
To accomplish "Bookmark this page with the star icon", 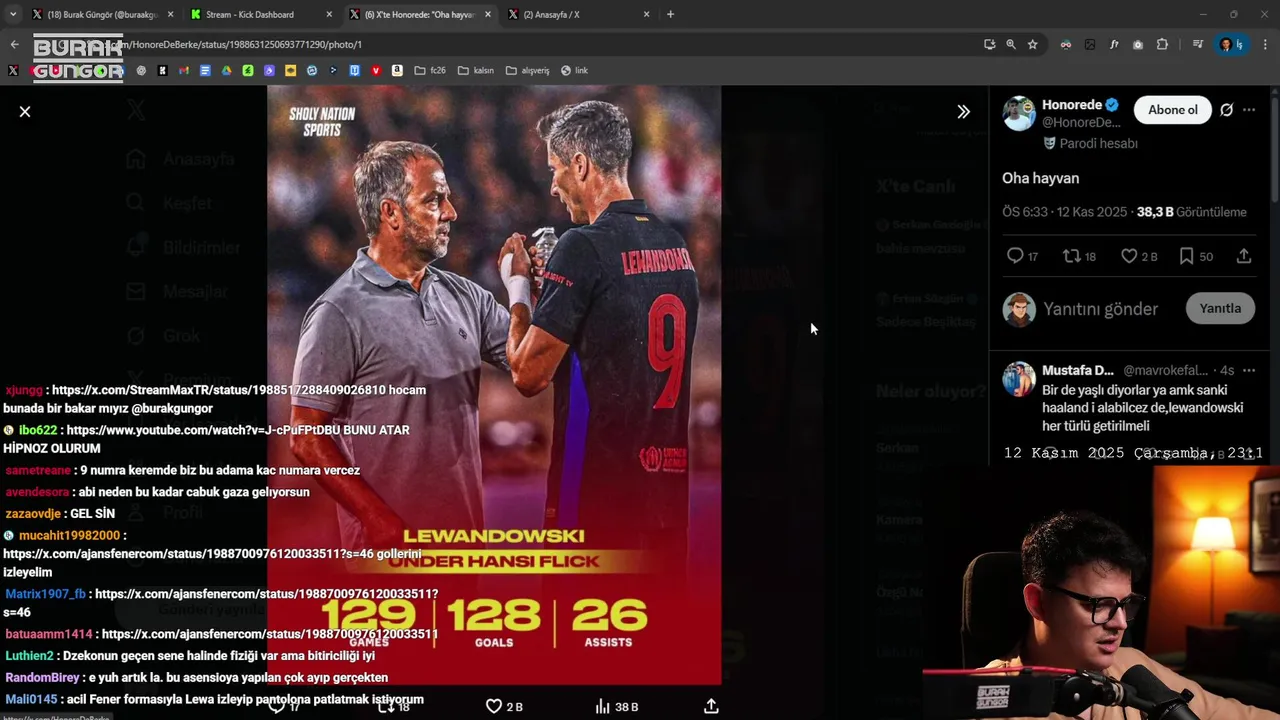I will 1032,44.
